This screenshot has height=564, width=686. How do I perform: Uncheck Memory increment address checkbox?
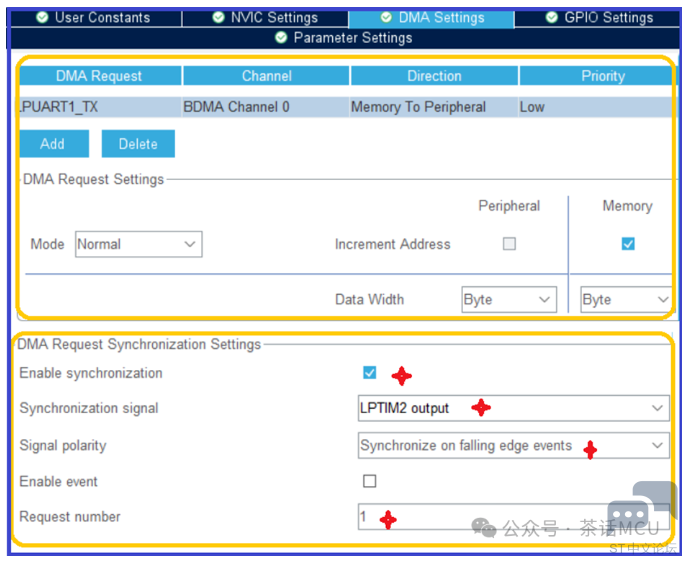(x=628, y=244)
